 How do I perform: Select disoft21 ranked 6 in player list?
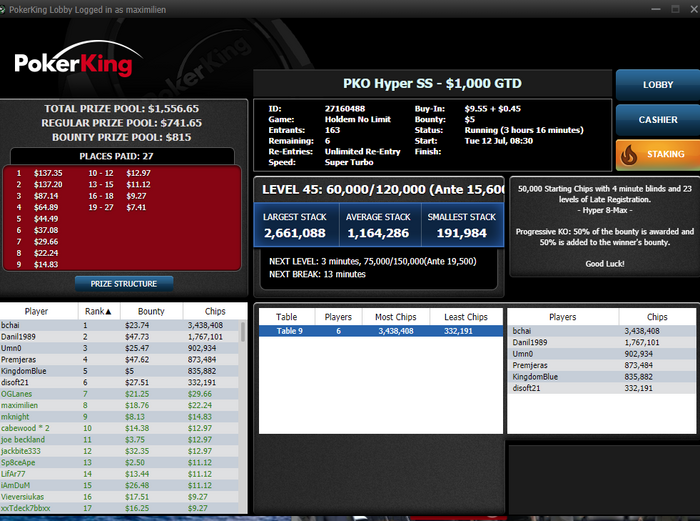click(x=120, y=383)
